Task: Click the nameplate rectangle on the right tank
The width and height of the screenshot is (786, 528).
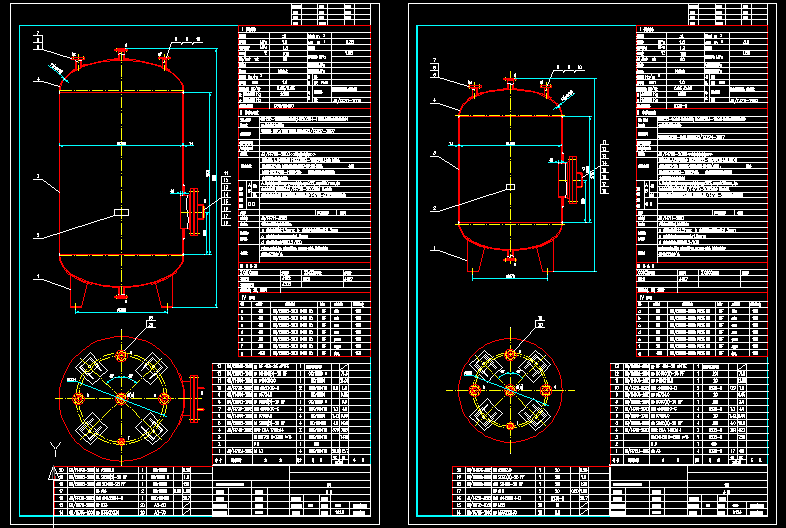Action: click(511, 187)
